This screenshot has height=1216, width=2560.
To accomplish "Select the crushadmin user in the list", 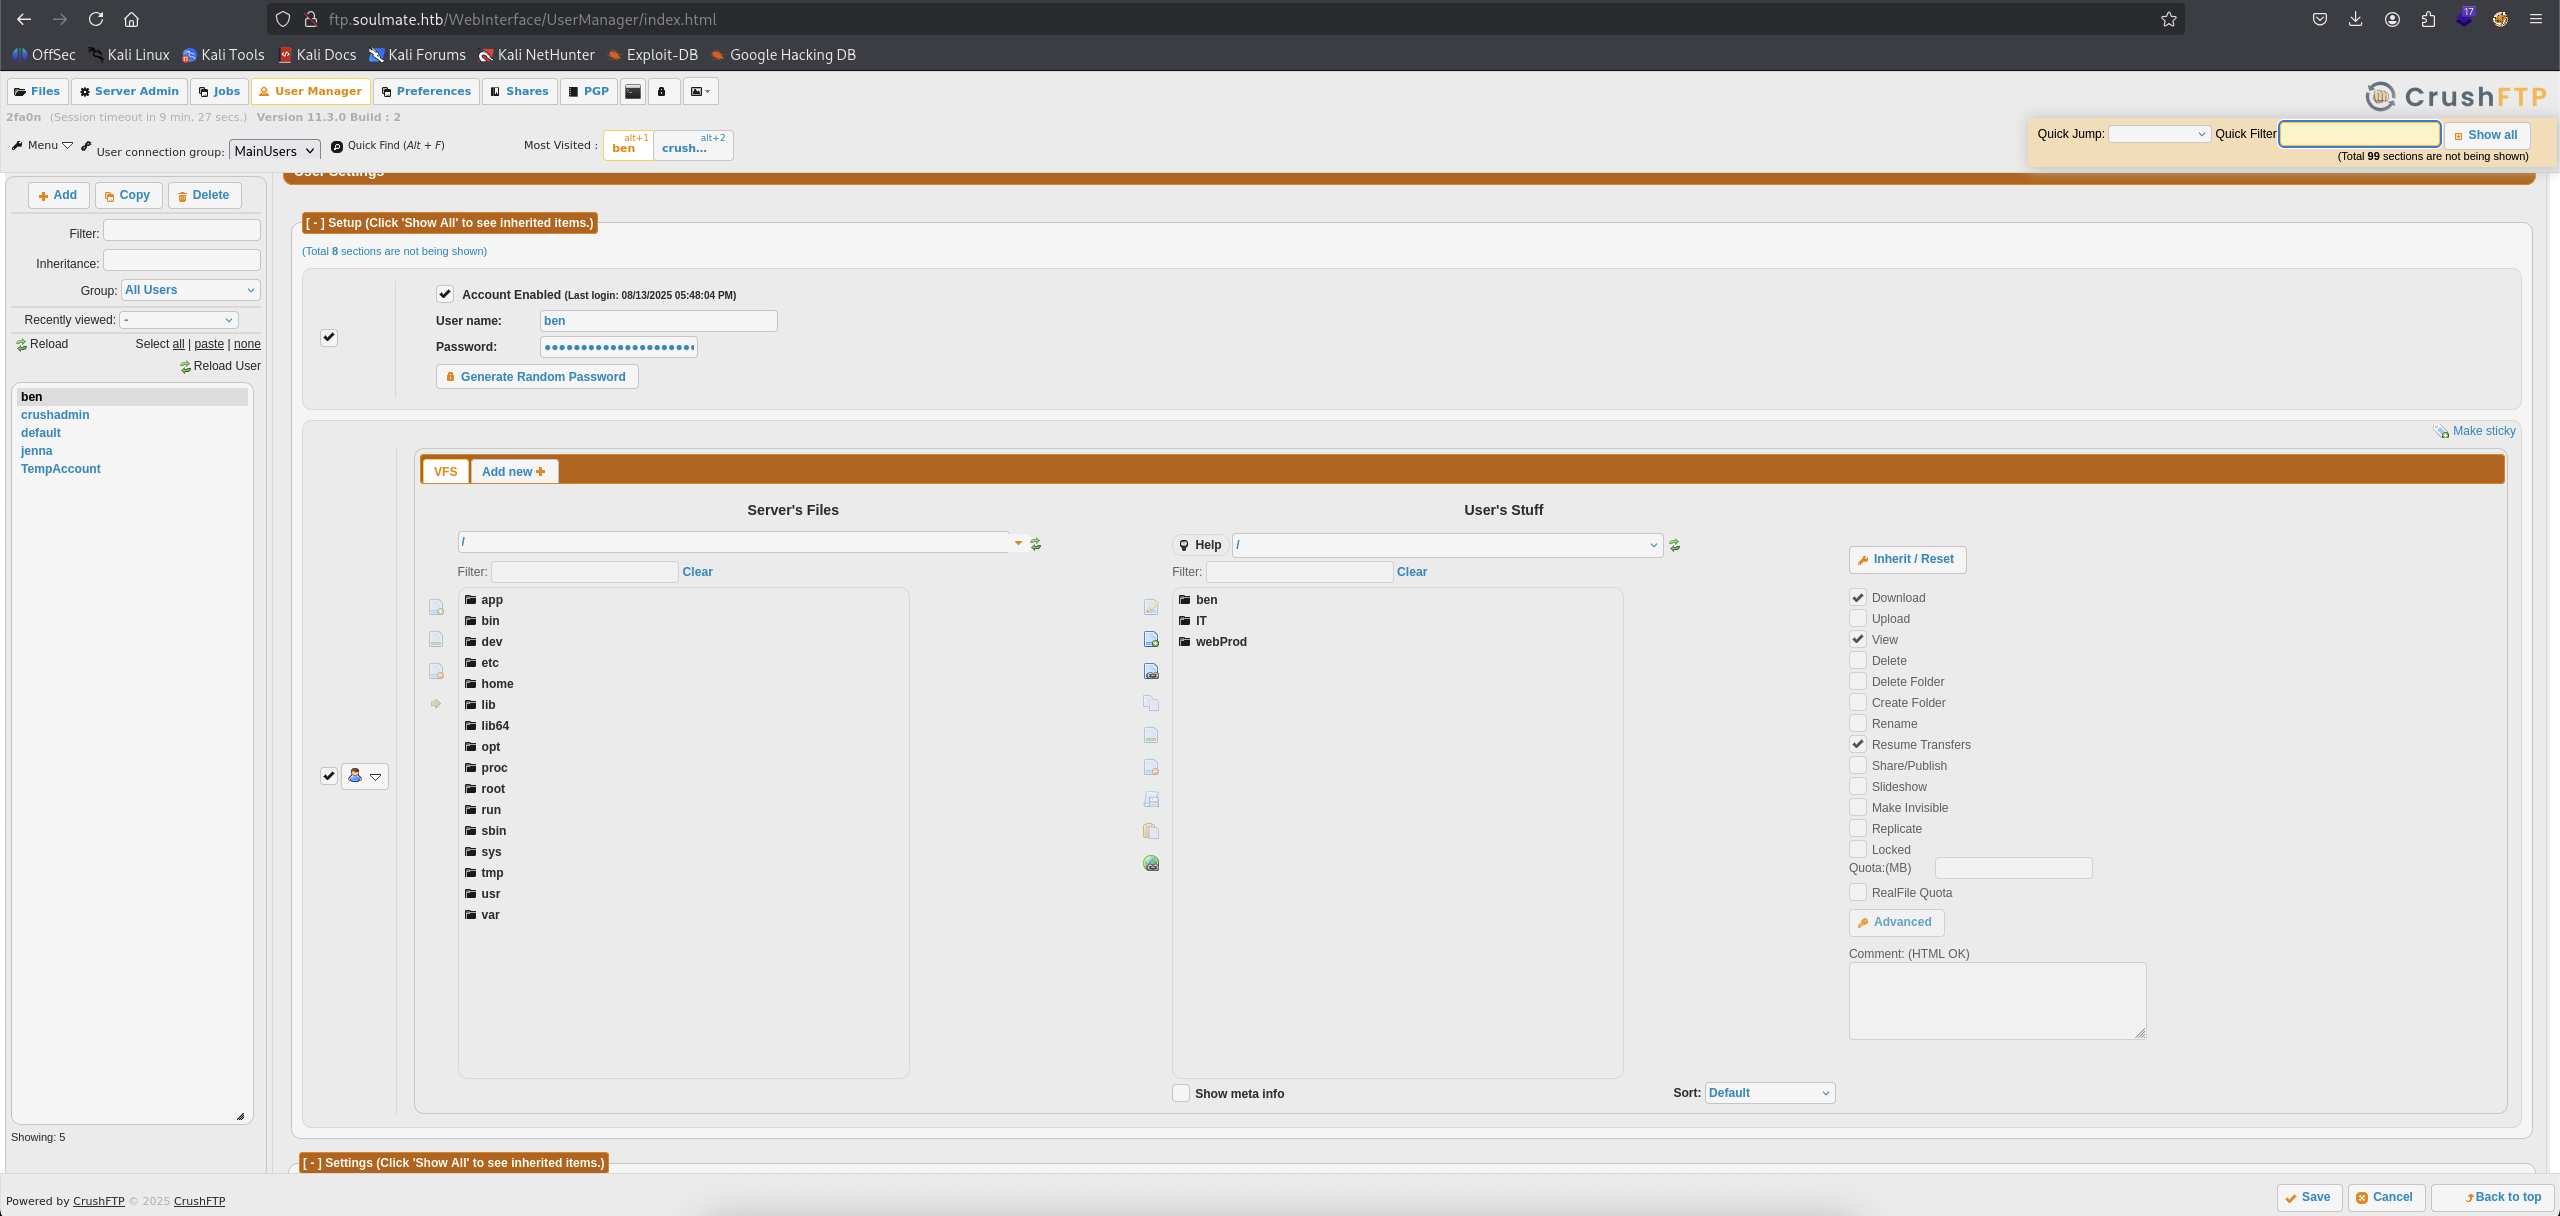I will 55,415.
